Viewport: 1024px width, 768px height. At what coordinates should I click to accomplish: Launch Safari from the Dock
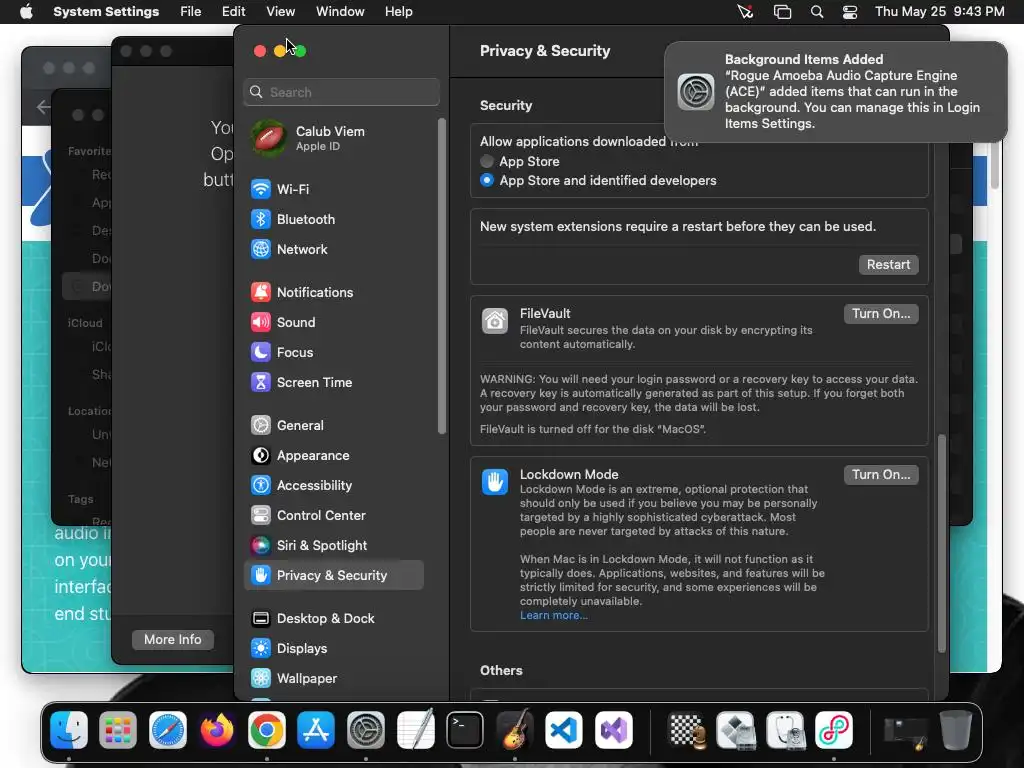(x=168, y=730)
